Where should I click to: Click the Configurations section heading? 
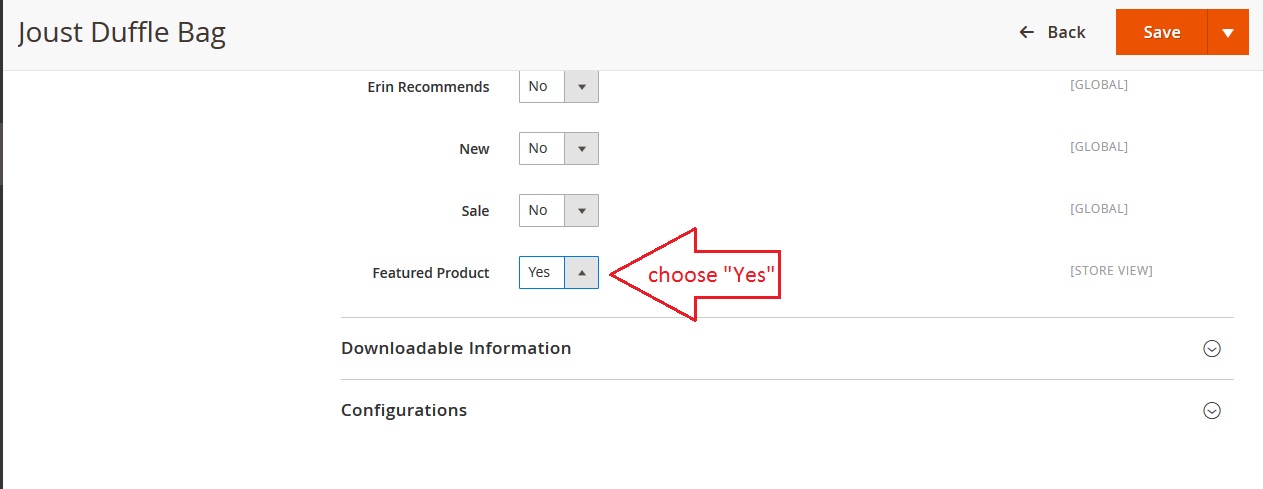(x=404, y=411)
